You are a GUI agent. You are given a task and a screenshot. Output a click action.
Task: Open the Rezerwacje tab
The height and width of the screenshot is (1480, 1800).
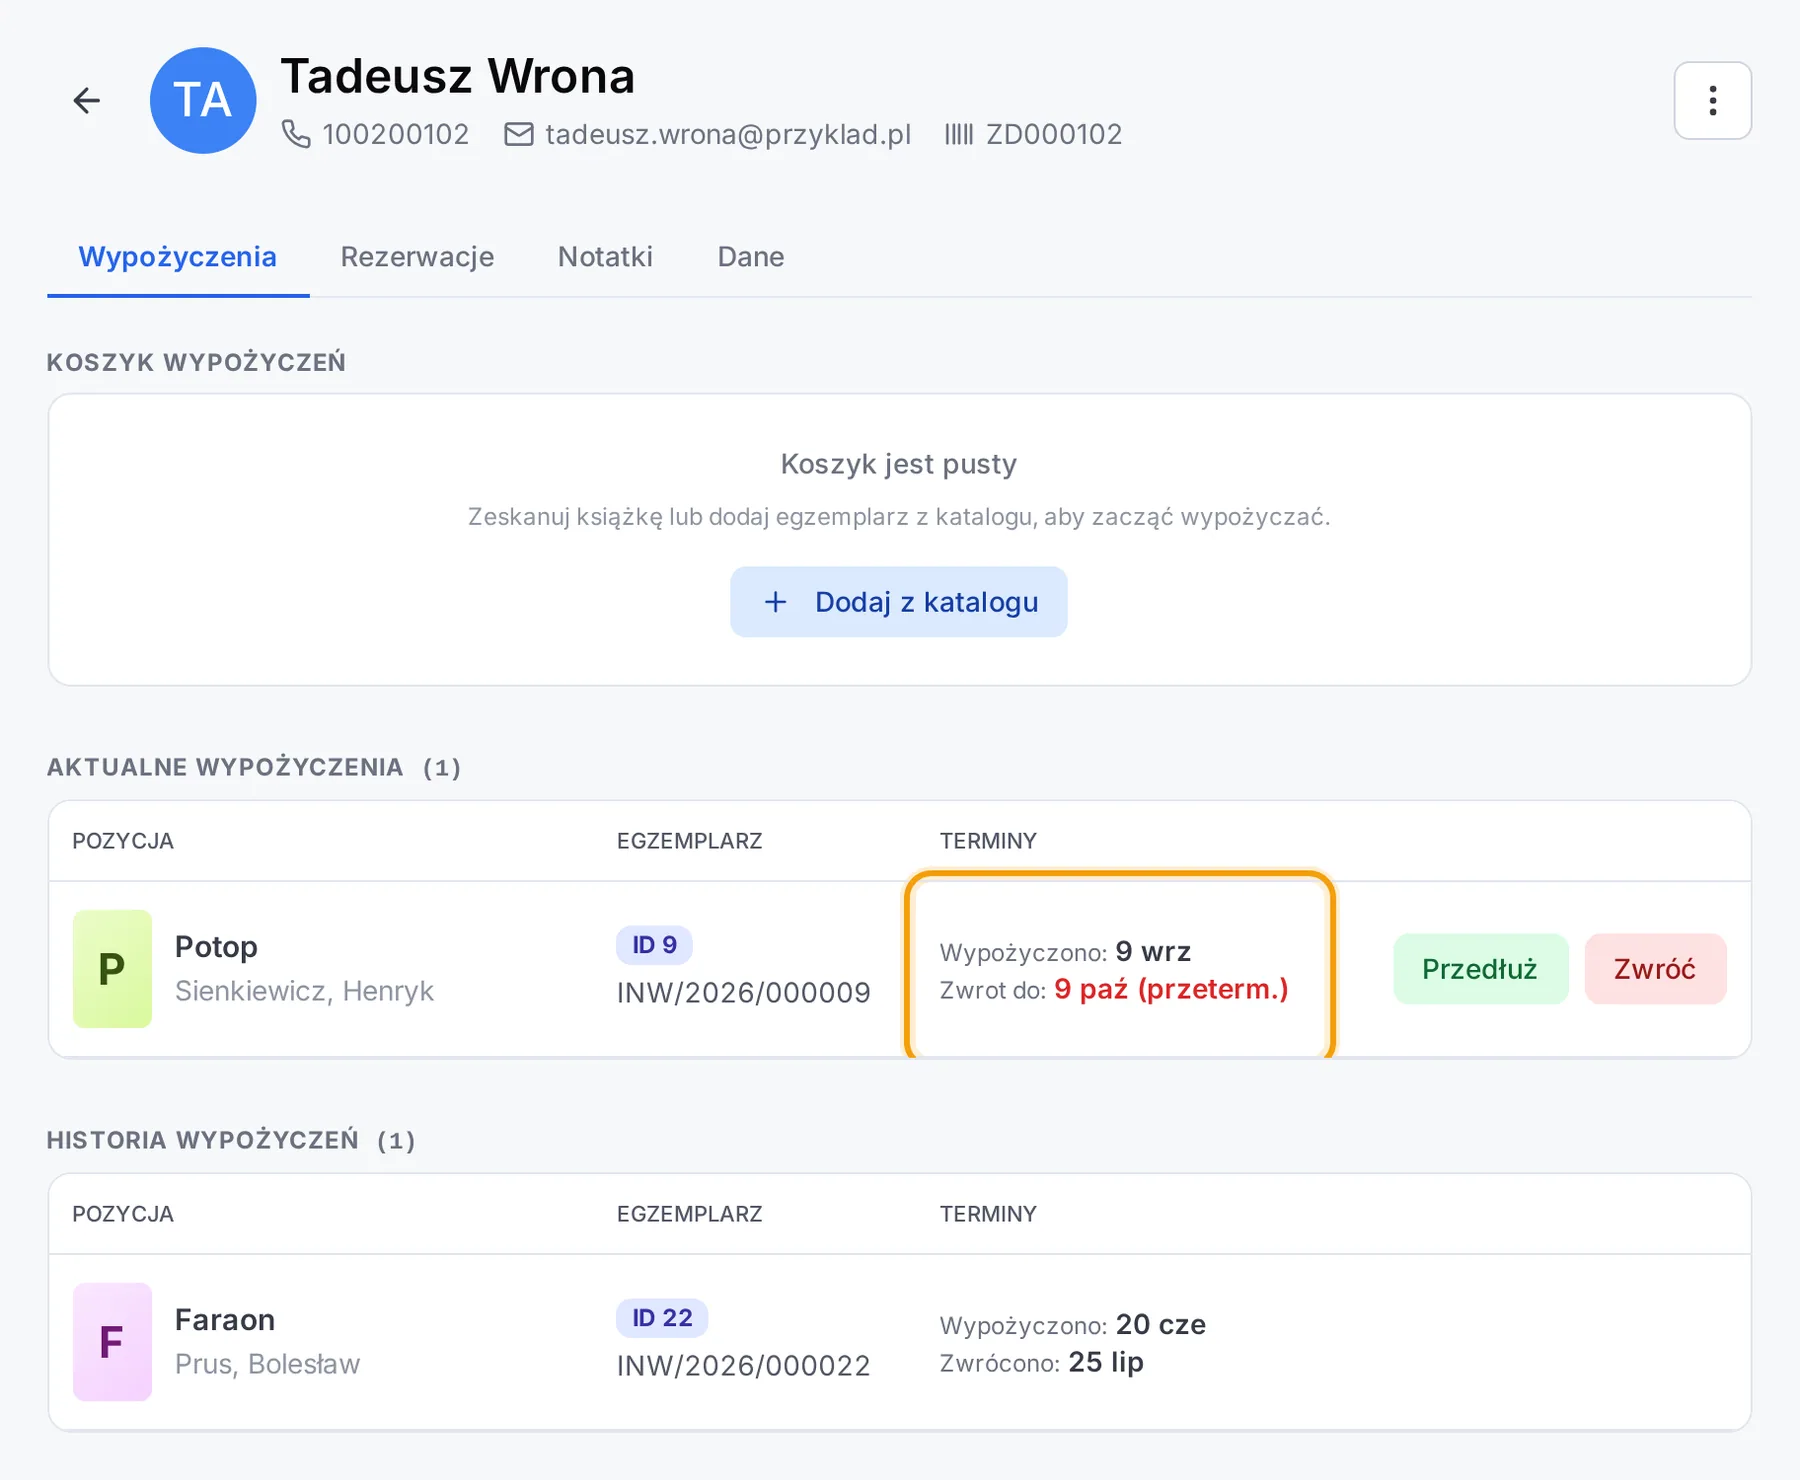coord(417,257)
